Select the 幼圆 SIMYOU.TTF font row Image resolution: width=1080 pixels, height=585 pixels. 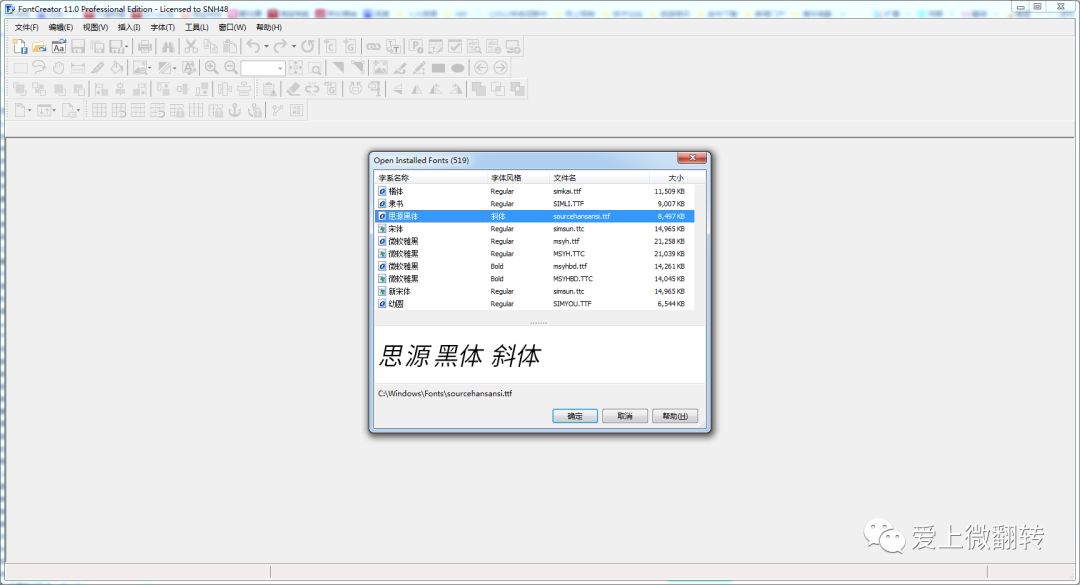tap(534, 304)
